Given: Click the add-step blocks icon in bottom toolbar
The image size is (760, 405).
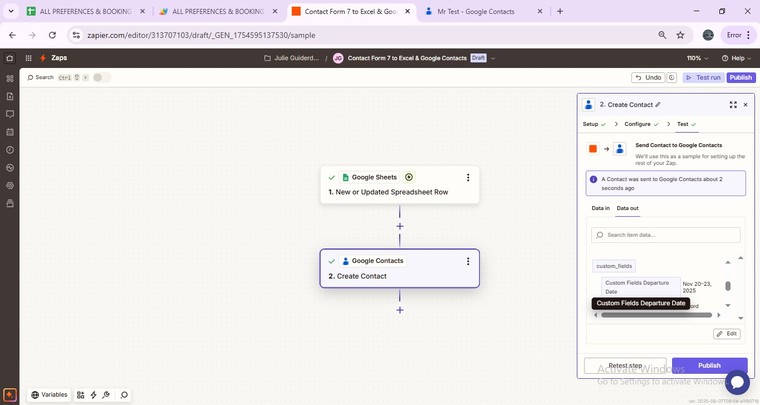Looking at the screenshot, I should 80,395.
